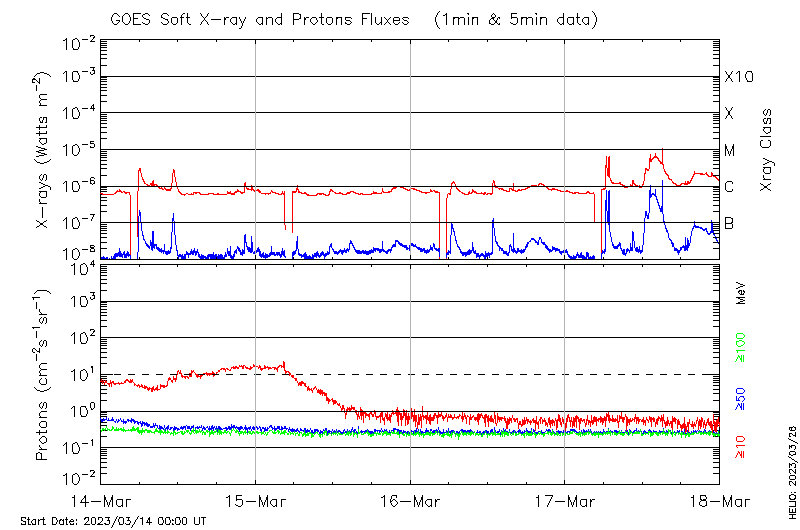The width and height of the screenshot is (800, 530).
Task: Click the 'X-rays (Watts m-2)' axis label
Action: coord(42,149)
